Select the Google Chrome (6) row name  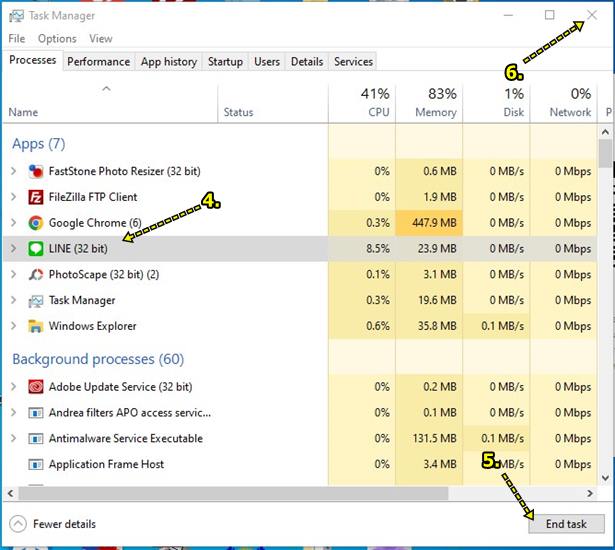tap(95, 223)
